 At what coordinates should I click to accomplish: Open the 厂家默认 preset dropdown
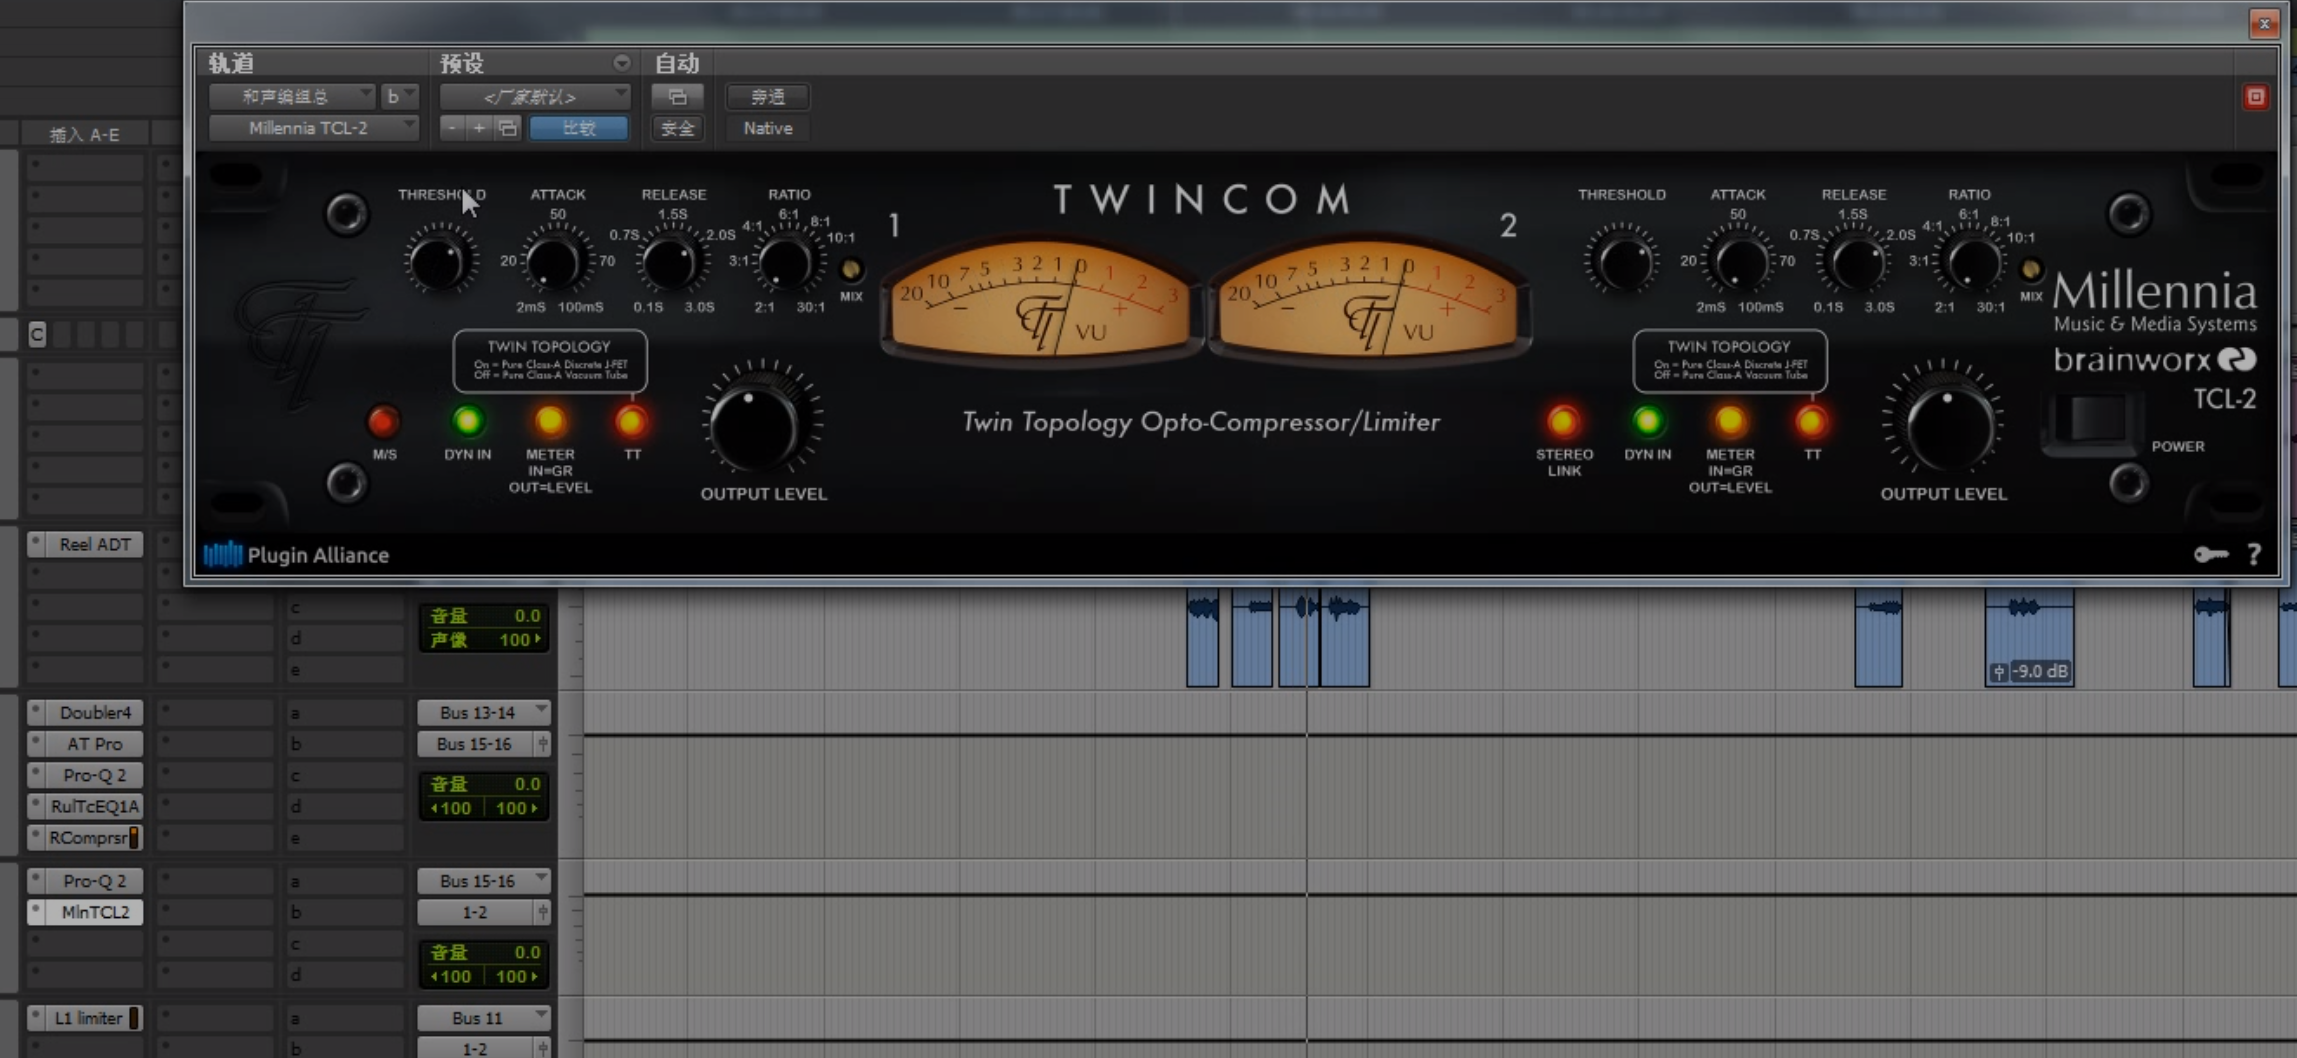coord(534,97)
